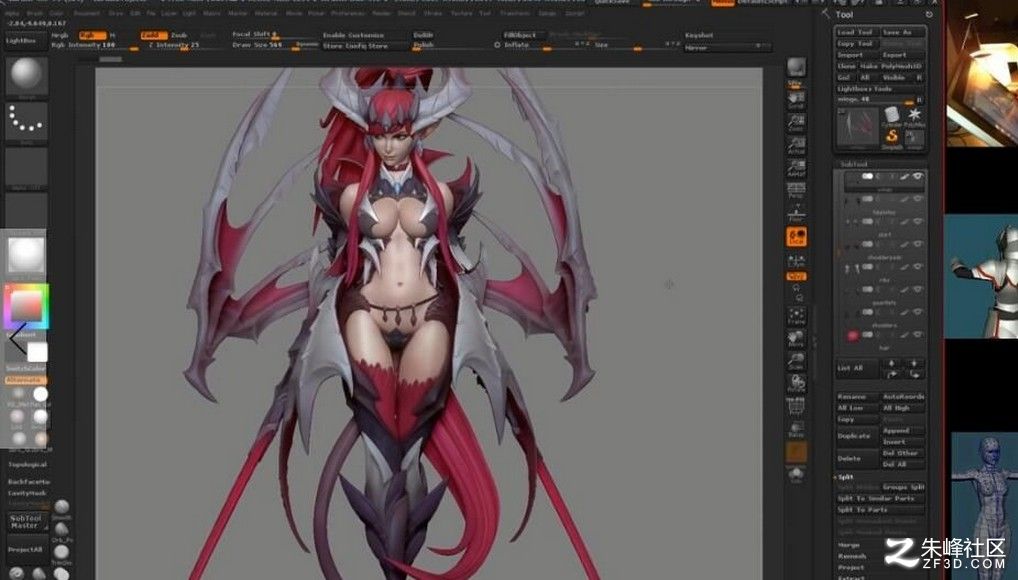Open the Transform menu
The image size is (1018, 580).
tap(515, 13)
